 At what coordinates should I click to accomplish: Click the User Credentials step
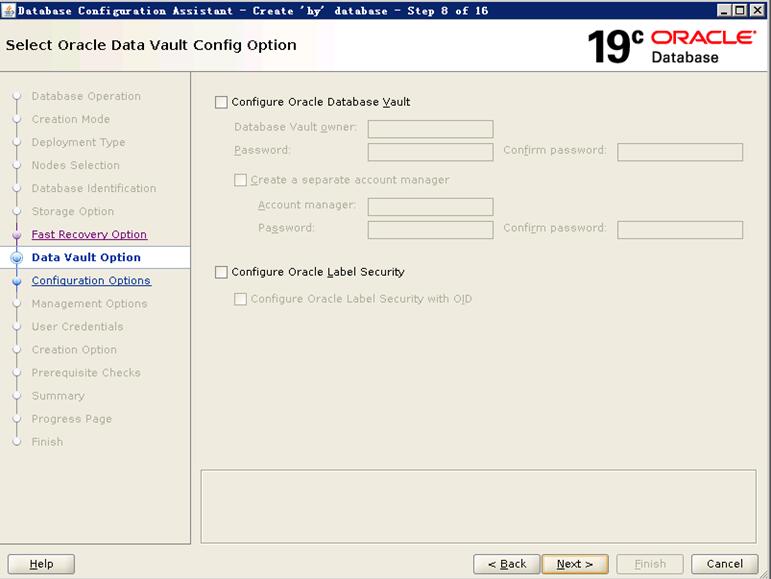click(x=77, y=327)
